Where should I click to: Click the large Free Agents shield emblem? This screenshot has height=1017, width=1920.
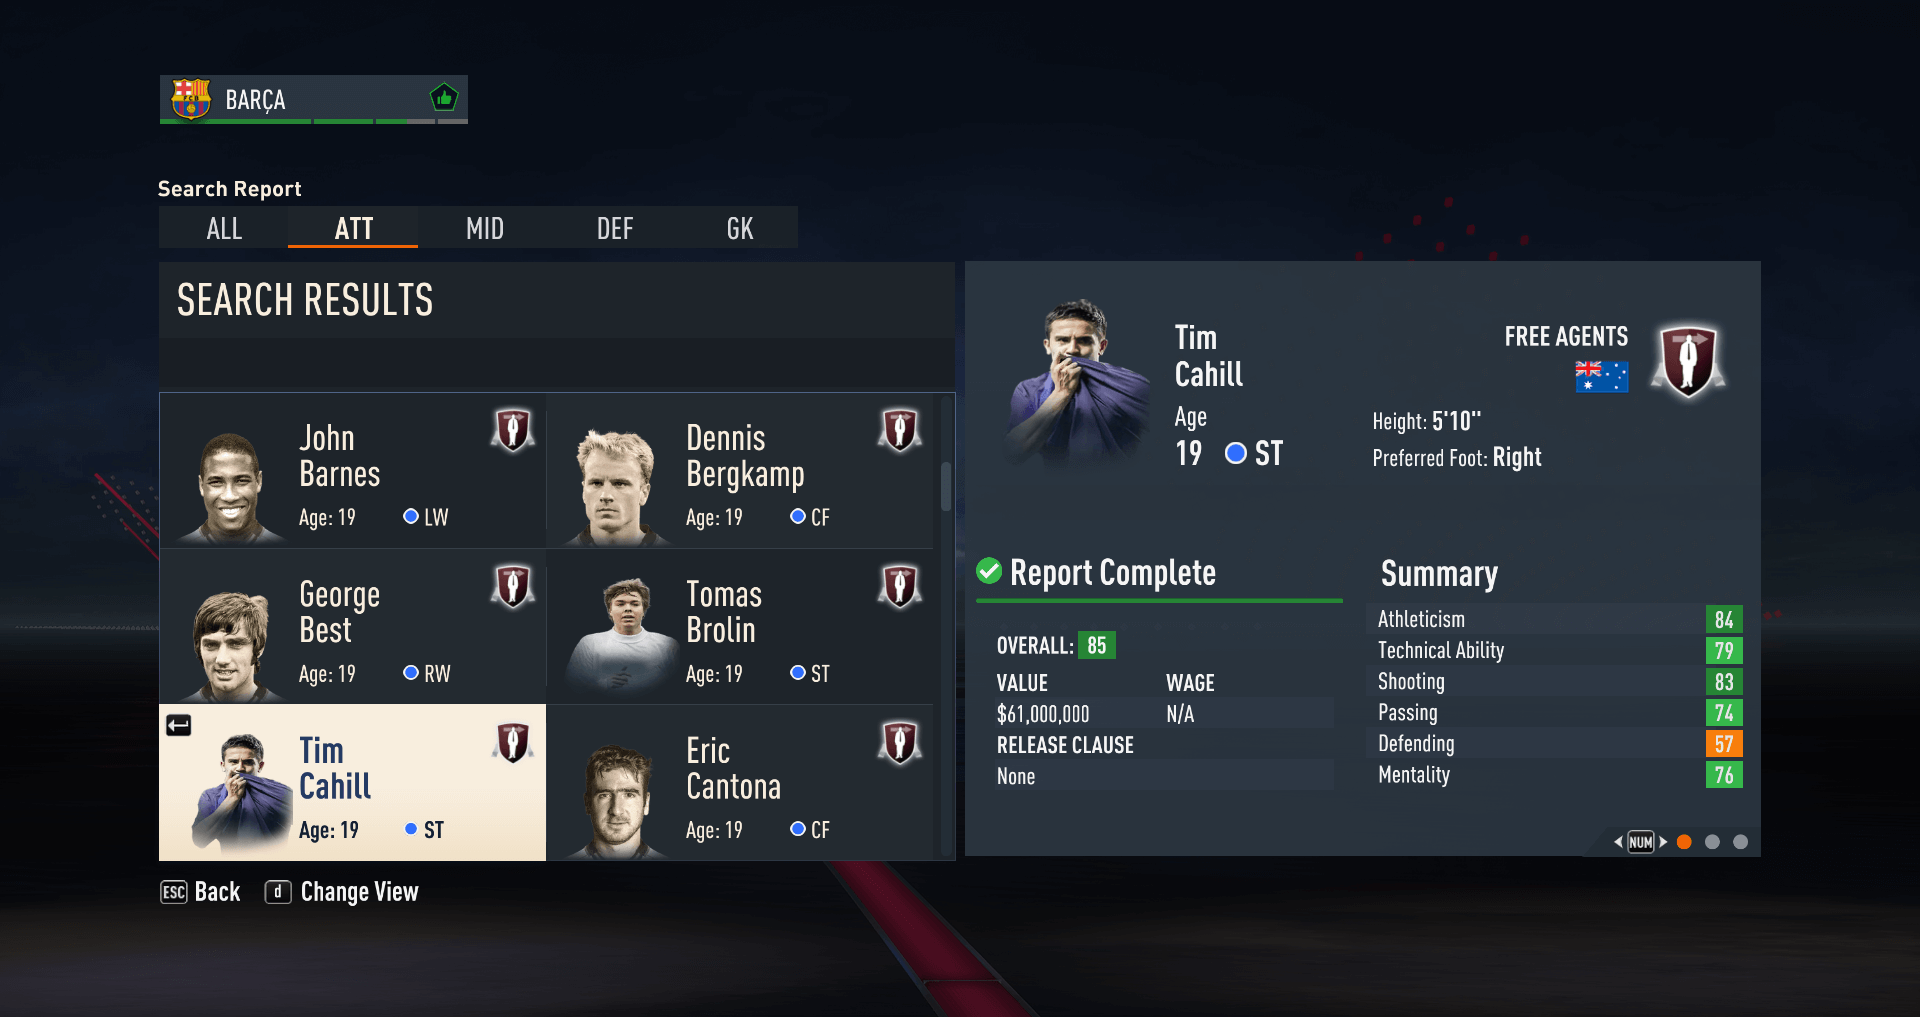1688,360
